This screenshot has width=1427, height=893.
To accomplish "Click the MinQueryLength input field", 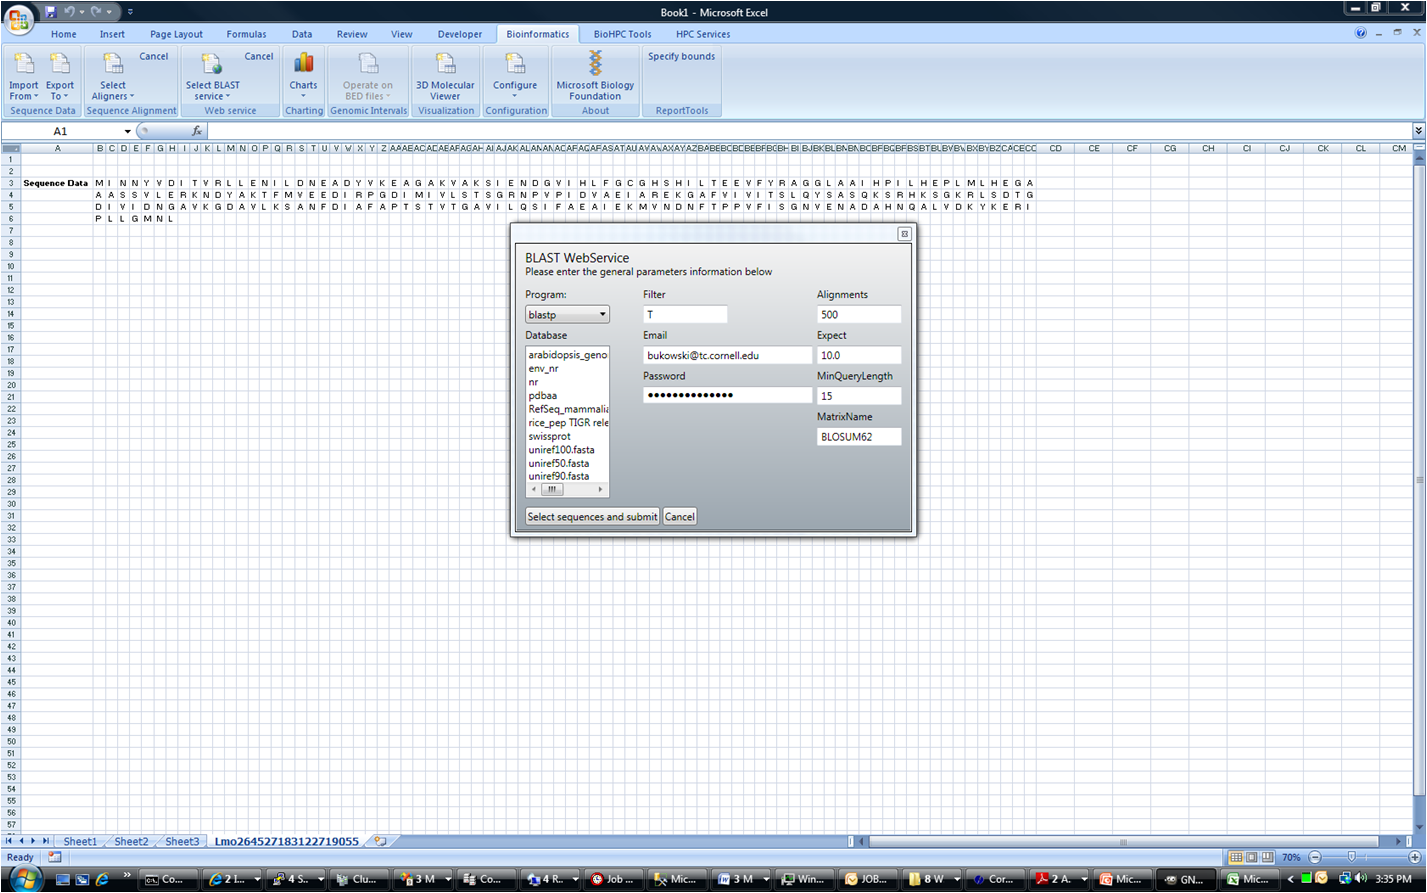I will click(859, 396).
